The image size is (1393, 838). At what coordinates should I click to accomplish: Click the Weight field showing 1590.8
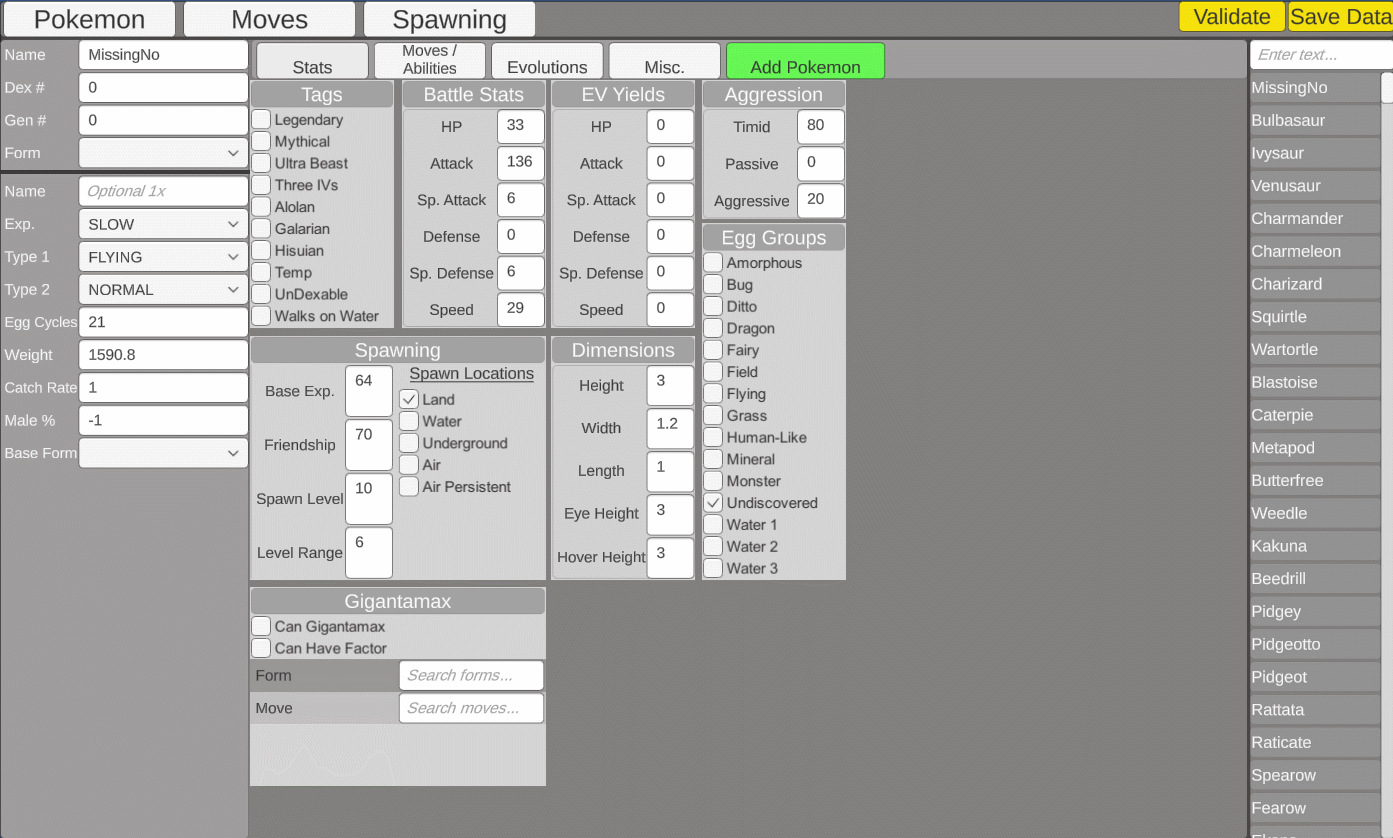(163, 355)
